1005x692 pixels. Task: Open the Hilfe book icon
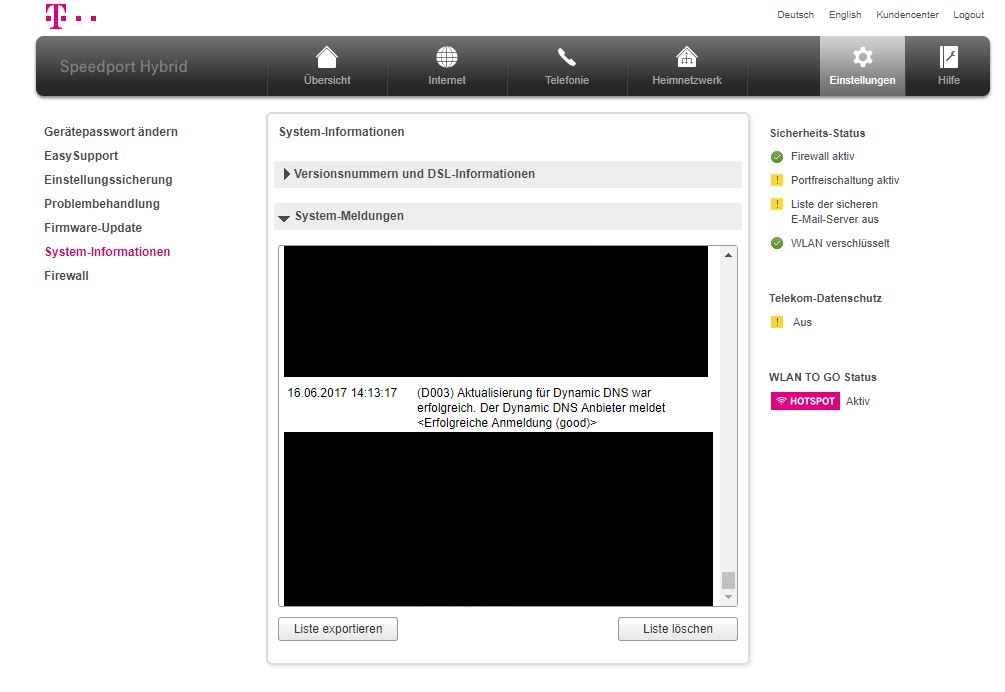coord(948,57)
